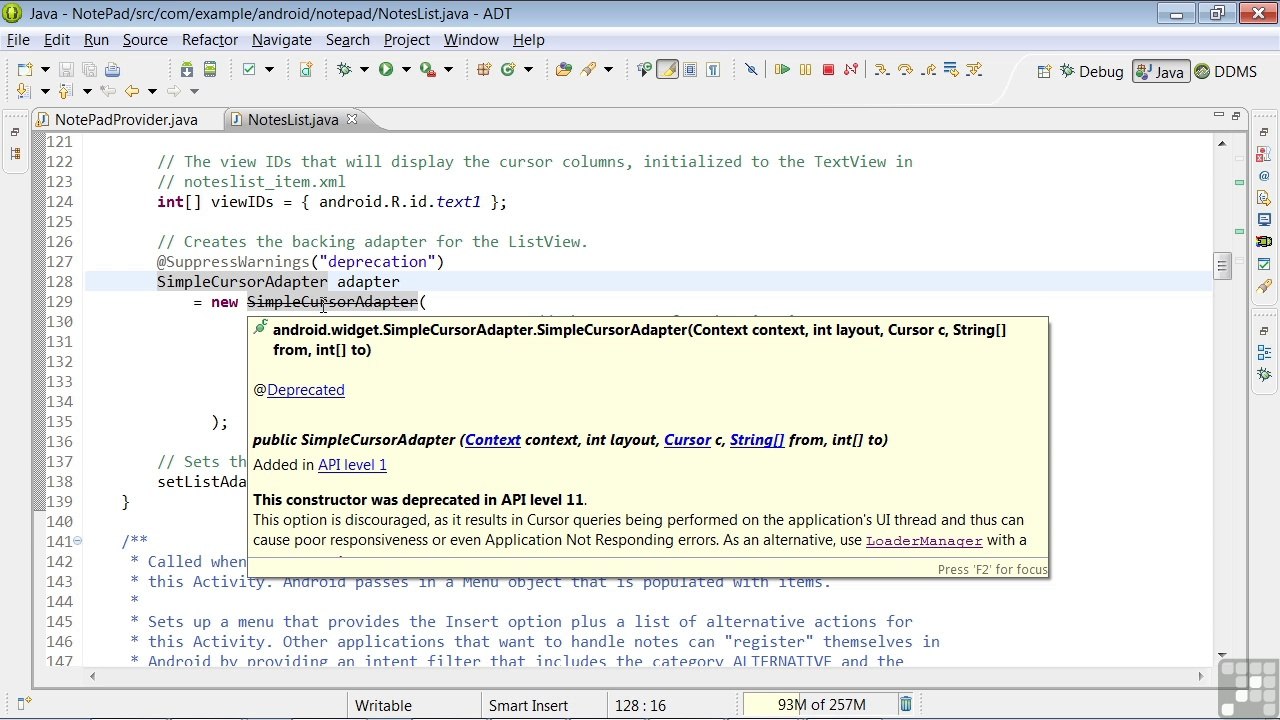Click the New Java Package icon
Image resolution: width=1280 pixels, height=720 pixels.
click(x=484, y=69)
